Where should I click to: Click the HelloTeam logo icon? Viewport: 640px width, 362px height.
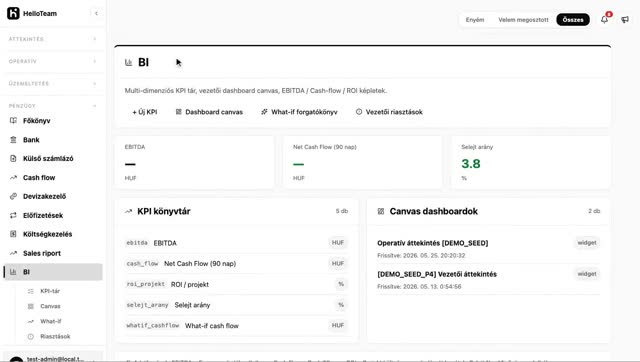[13, 13]
